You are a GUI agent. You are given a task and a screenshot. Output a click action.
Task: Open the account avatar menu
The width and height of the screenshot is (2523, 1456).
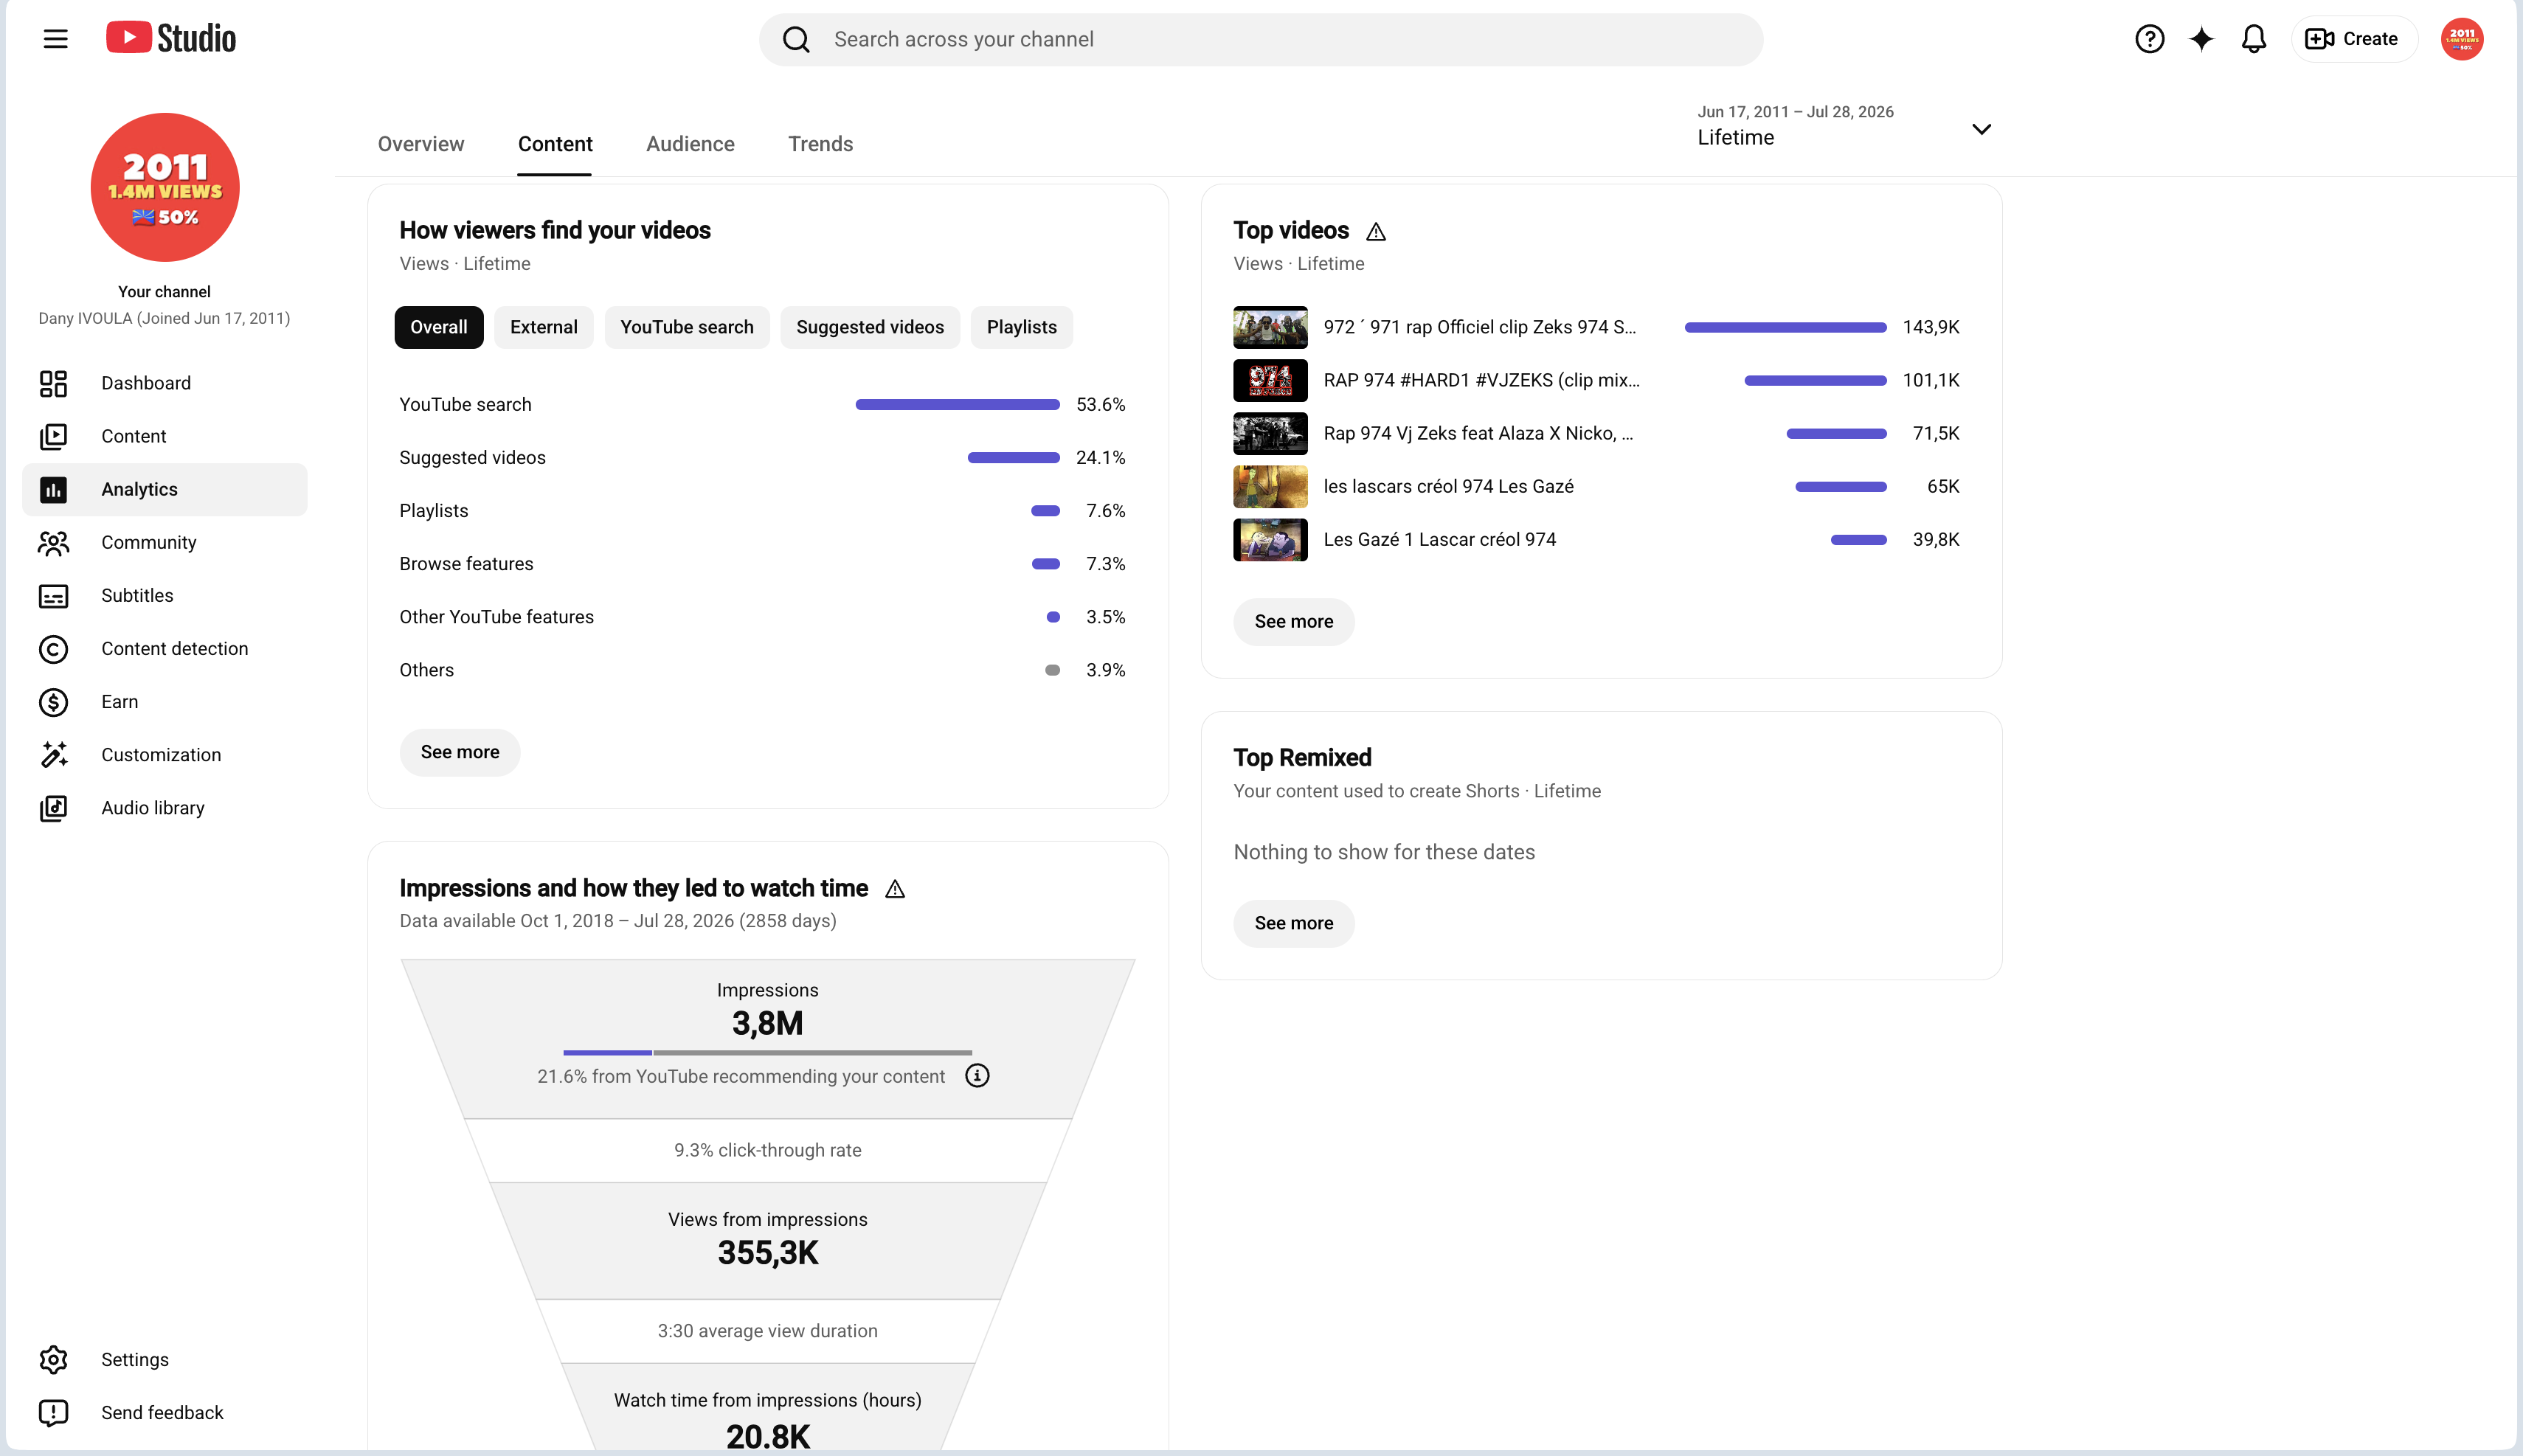[2461, 39]
